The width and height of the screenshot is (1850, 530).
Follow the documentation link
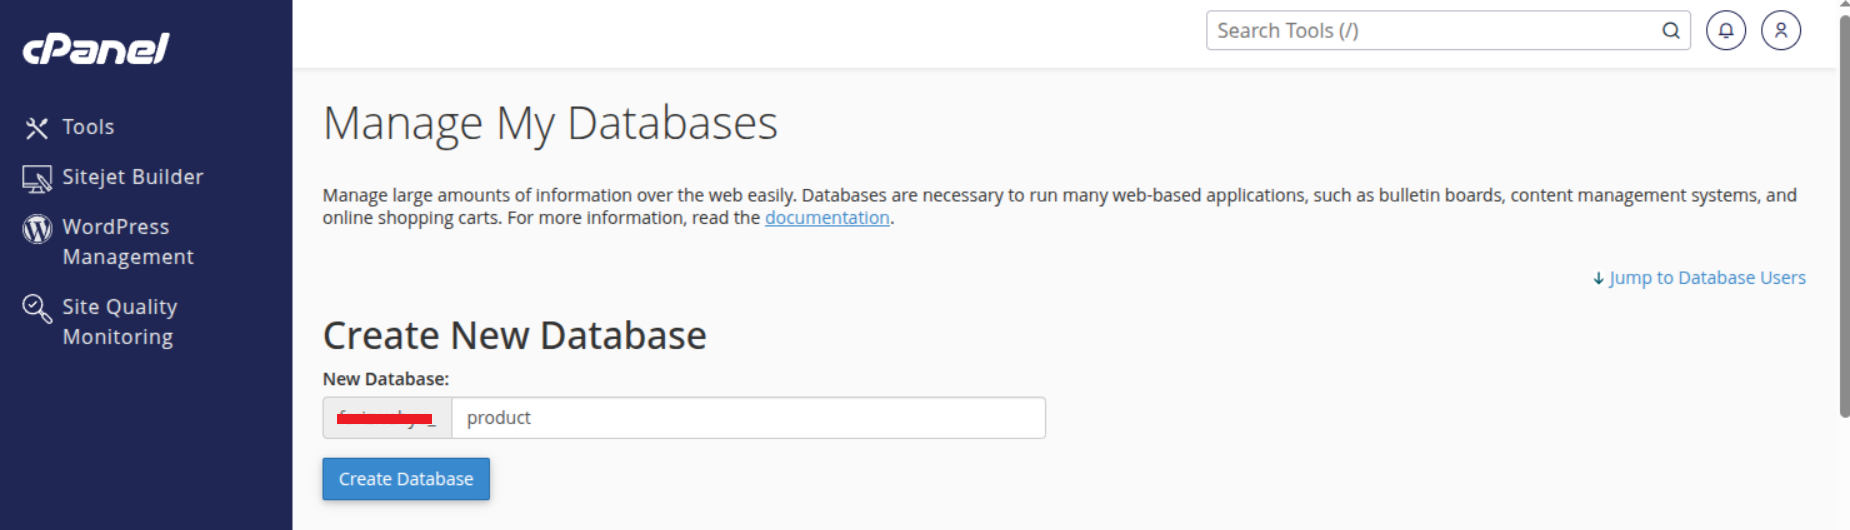point(827,218)
